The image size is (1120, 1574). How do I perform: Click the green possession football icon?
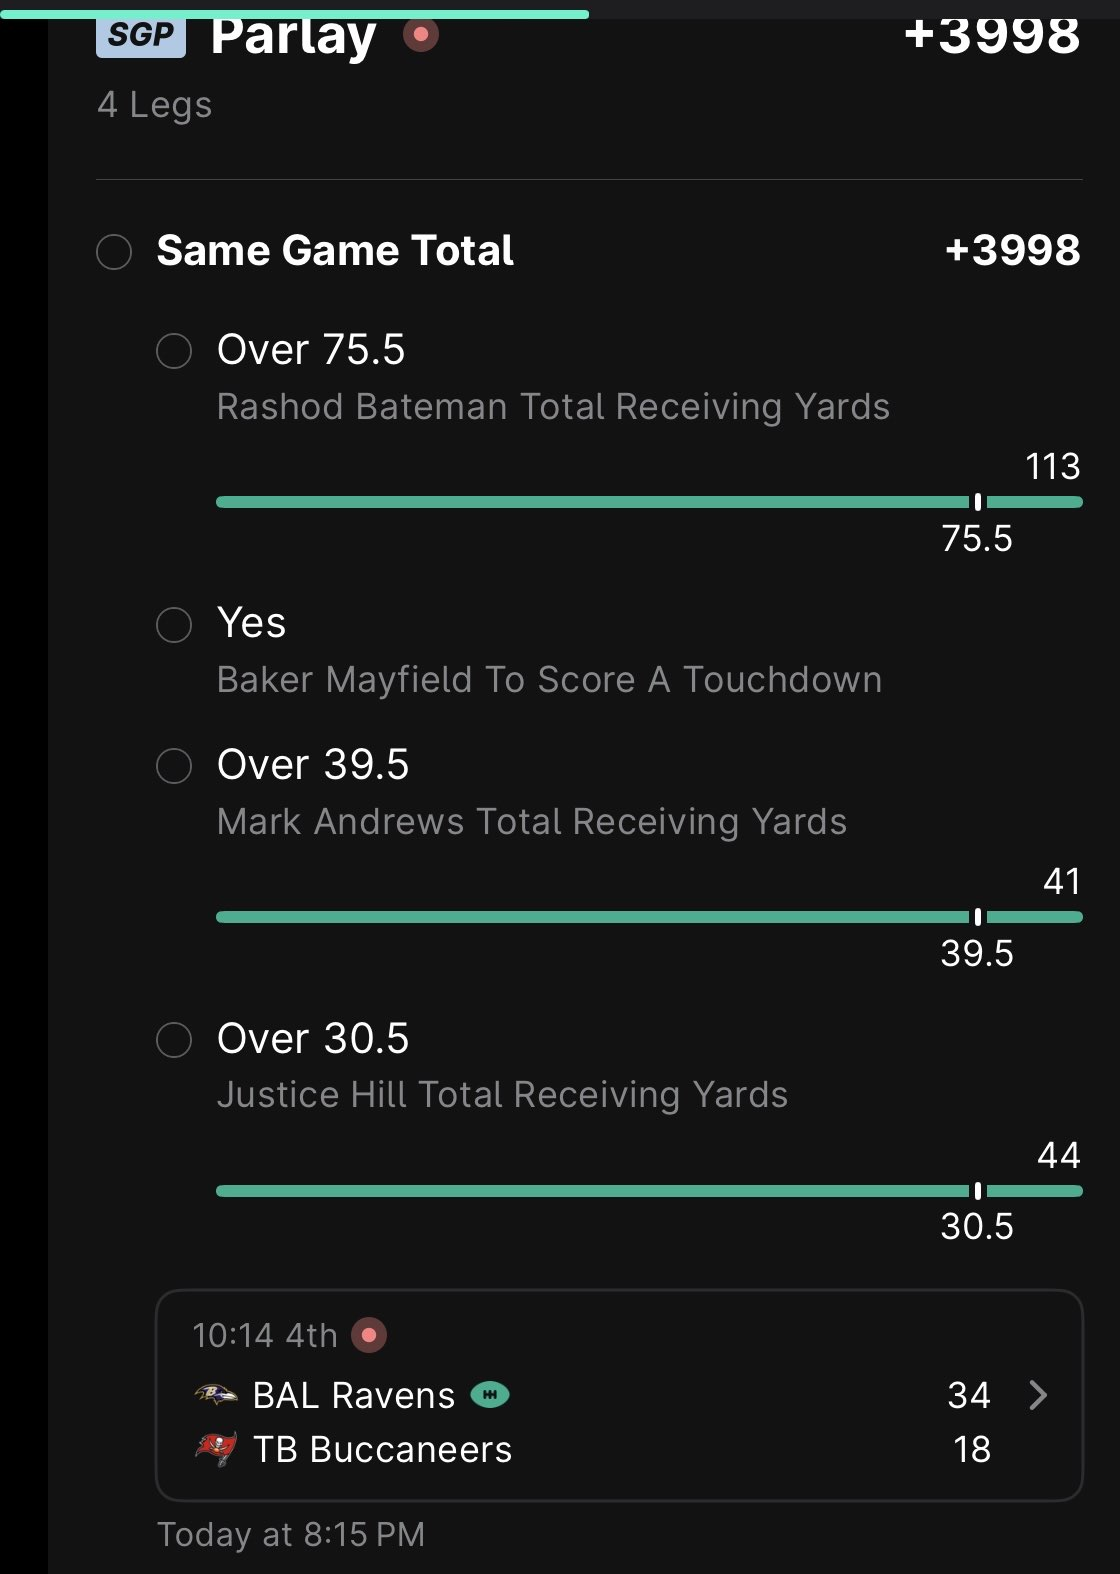click(x=490, y=1394)
